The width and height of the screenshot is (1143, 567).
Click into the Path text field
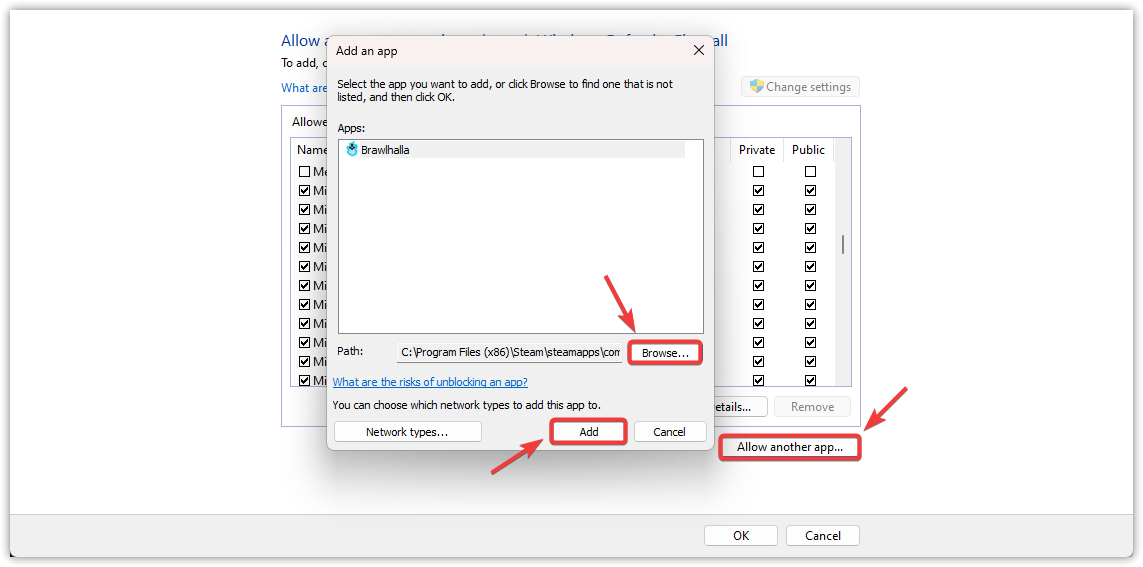coord(510,352)
